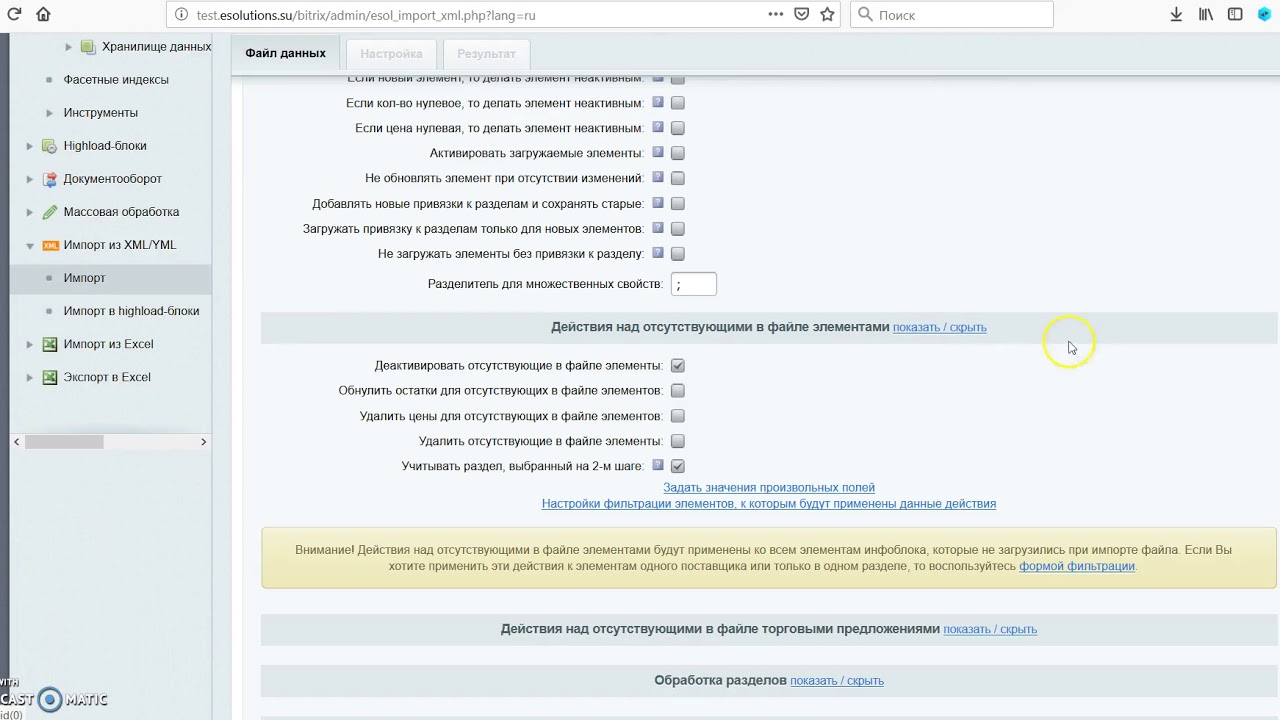Uncheck 'Деактивировать отсутствующие в файле элементы'
This screenshot has width=1280, height=720.
point(678,366)
